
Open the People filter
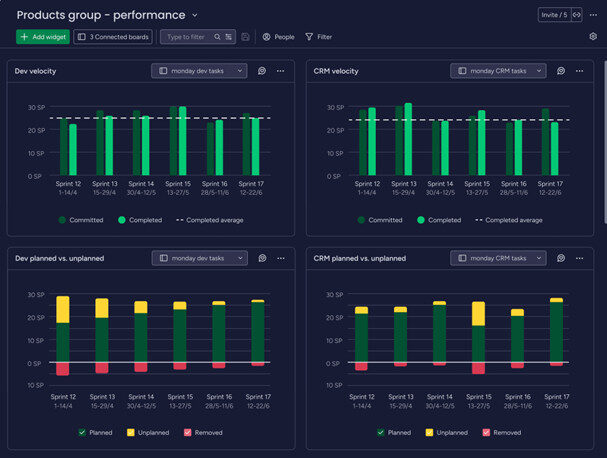click(278, 37)
